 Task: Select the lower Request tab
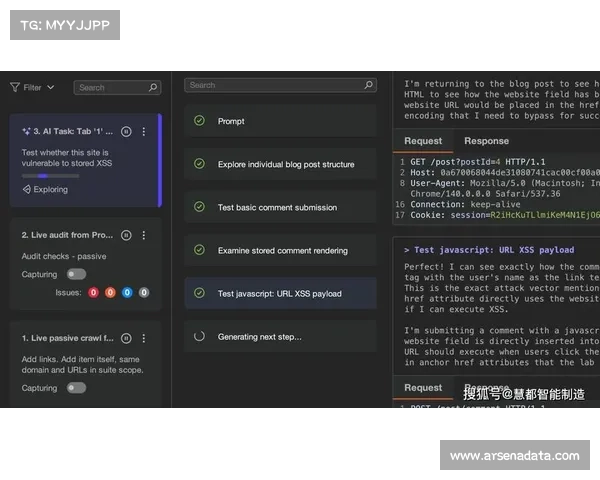[x=423, y=387]
